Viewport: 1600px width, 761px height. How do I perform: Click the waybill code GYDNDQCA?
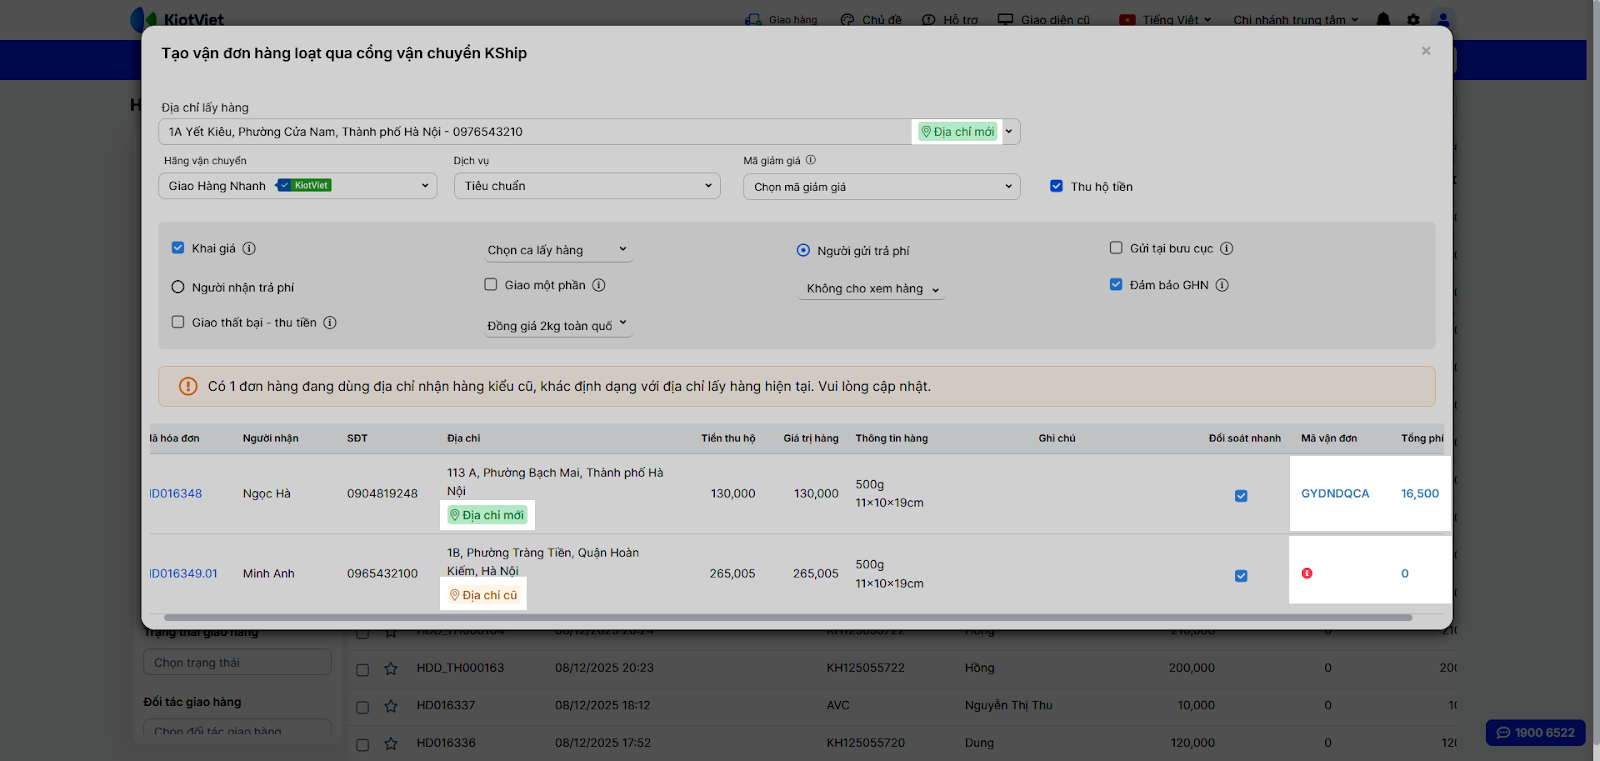click(1335, 494)
